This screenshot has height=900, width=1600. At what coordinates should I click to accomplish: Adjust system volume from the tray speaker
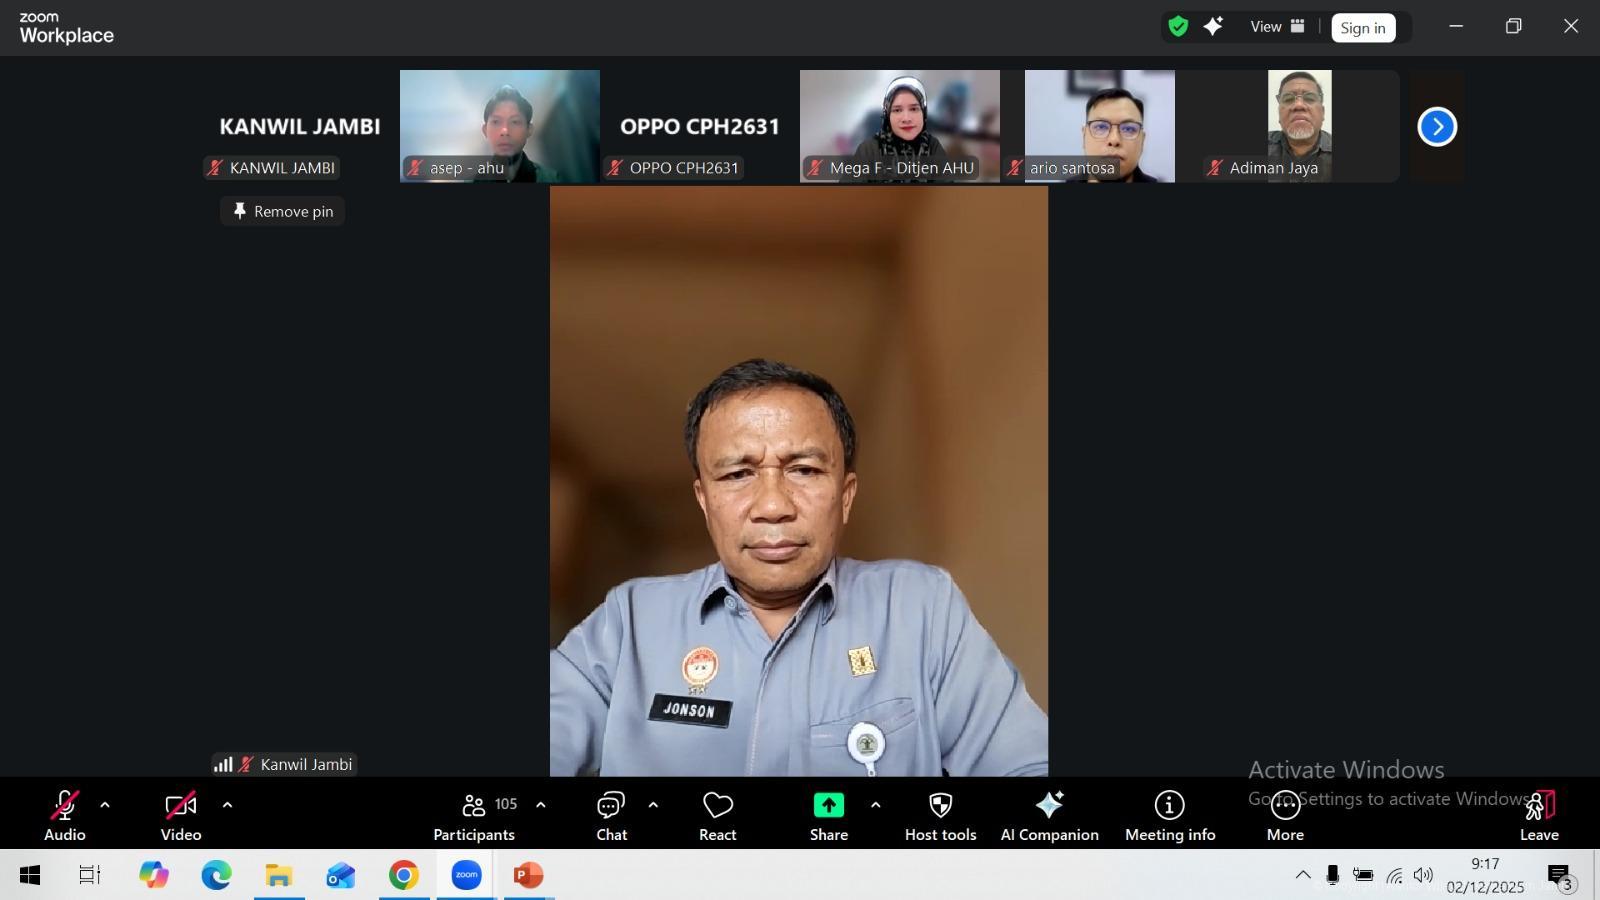(1422, 874)
